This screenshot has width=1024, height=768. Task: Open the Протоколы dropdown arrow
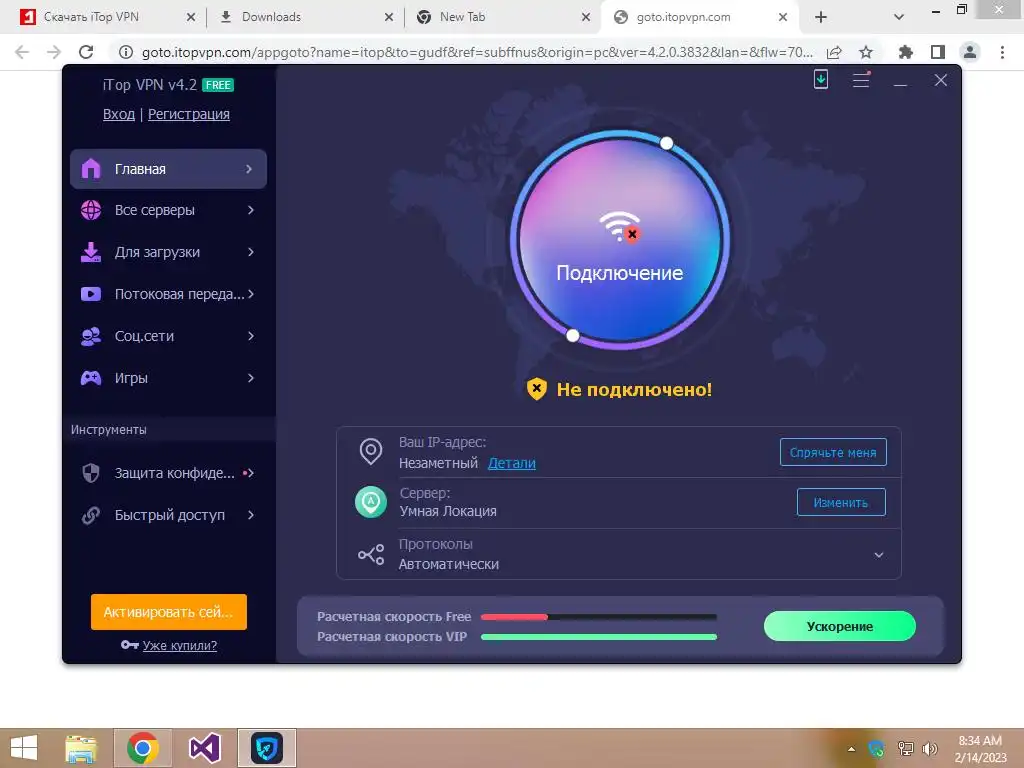(x=879, y=555)
